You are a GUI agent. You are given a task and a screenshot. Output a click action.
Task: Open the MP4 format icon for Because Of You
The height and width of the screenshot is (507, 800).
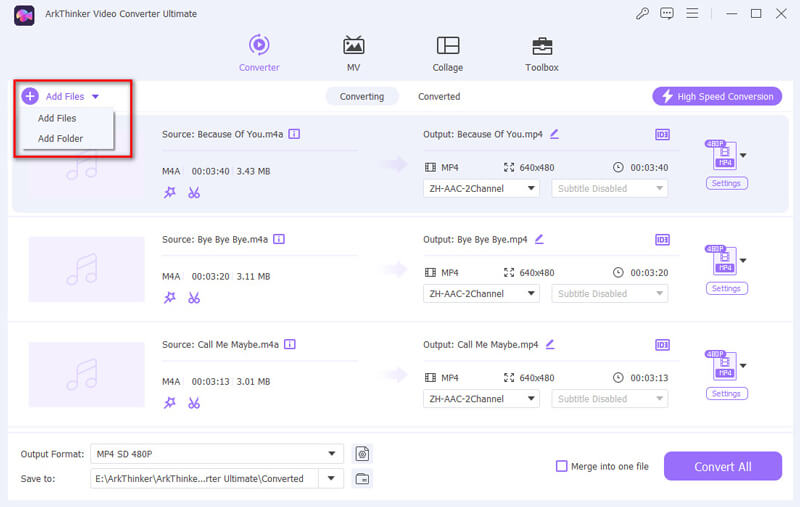[721, 155]
